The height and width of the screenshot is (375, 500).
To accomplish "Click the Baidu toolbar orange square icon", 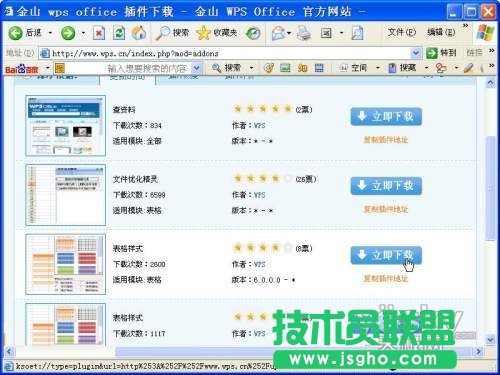I will [x=60, y=68].
